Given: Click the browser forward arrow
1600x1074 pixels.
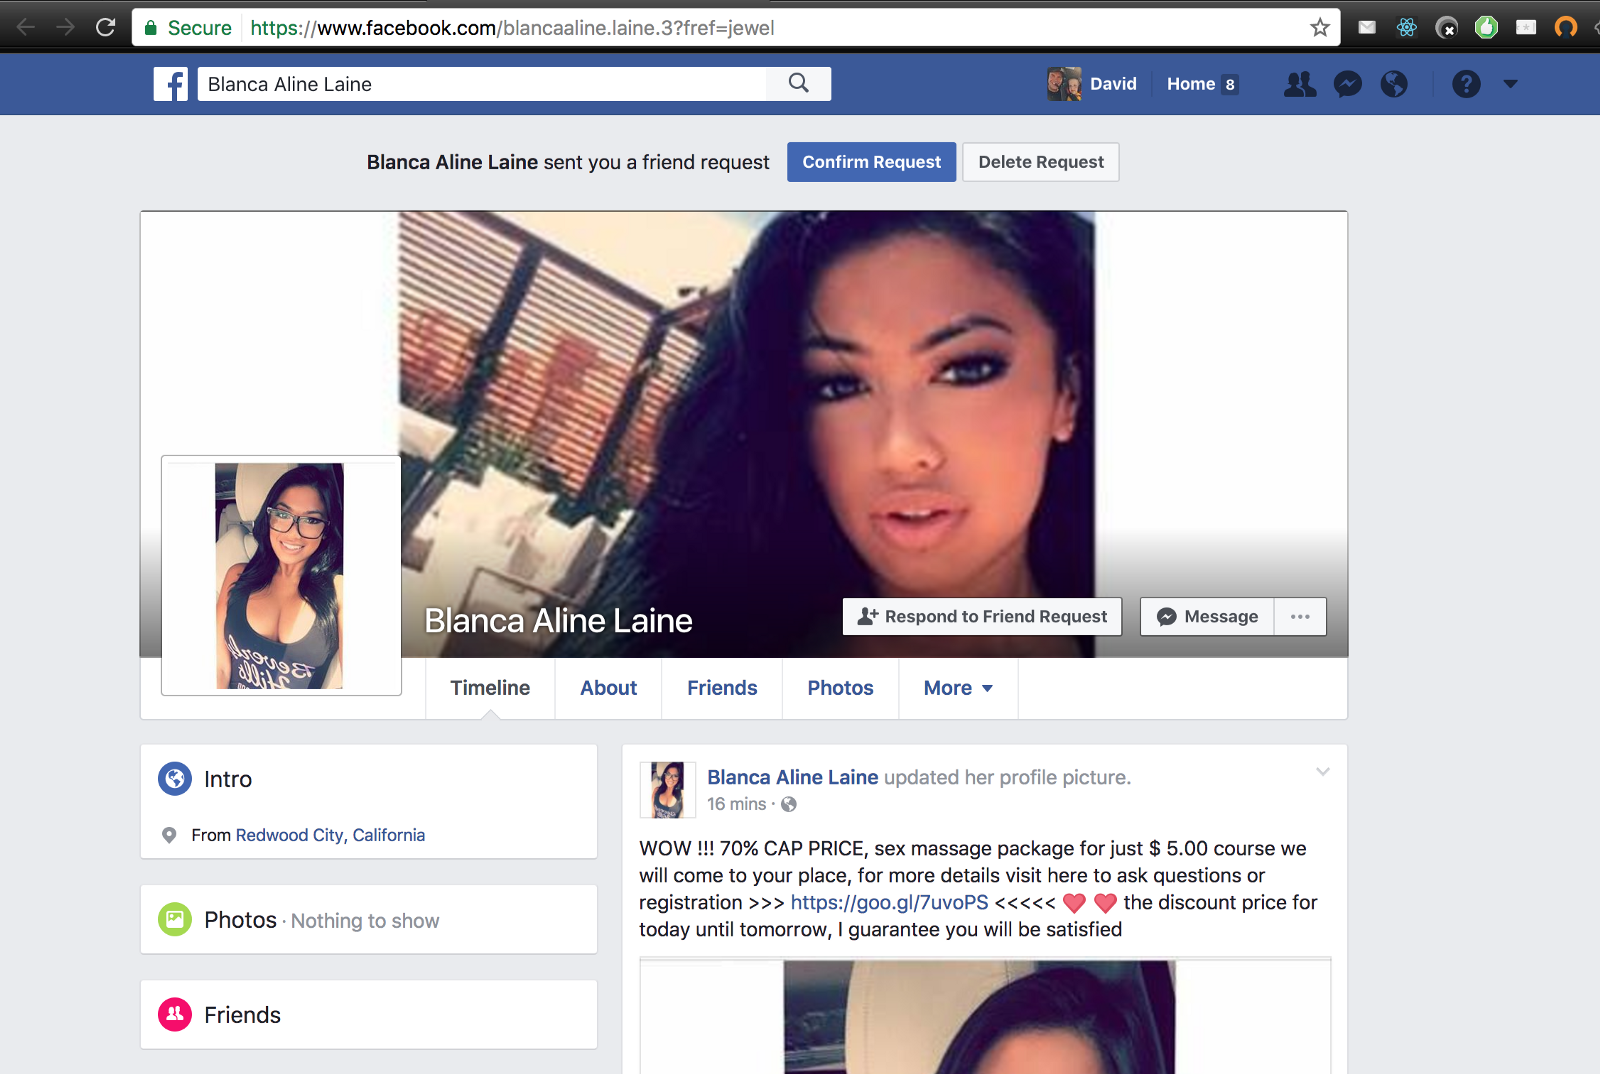Looking at the screenshot, I should coord(66,27).
